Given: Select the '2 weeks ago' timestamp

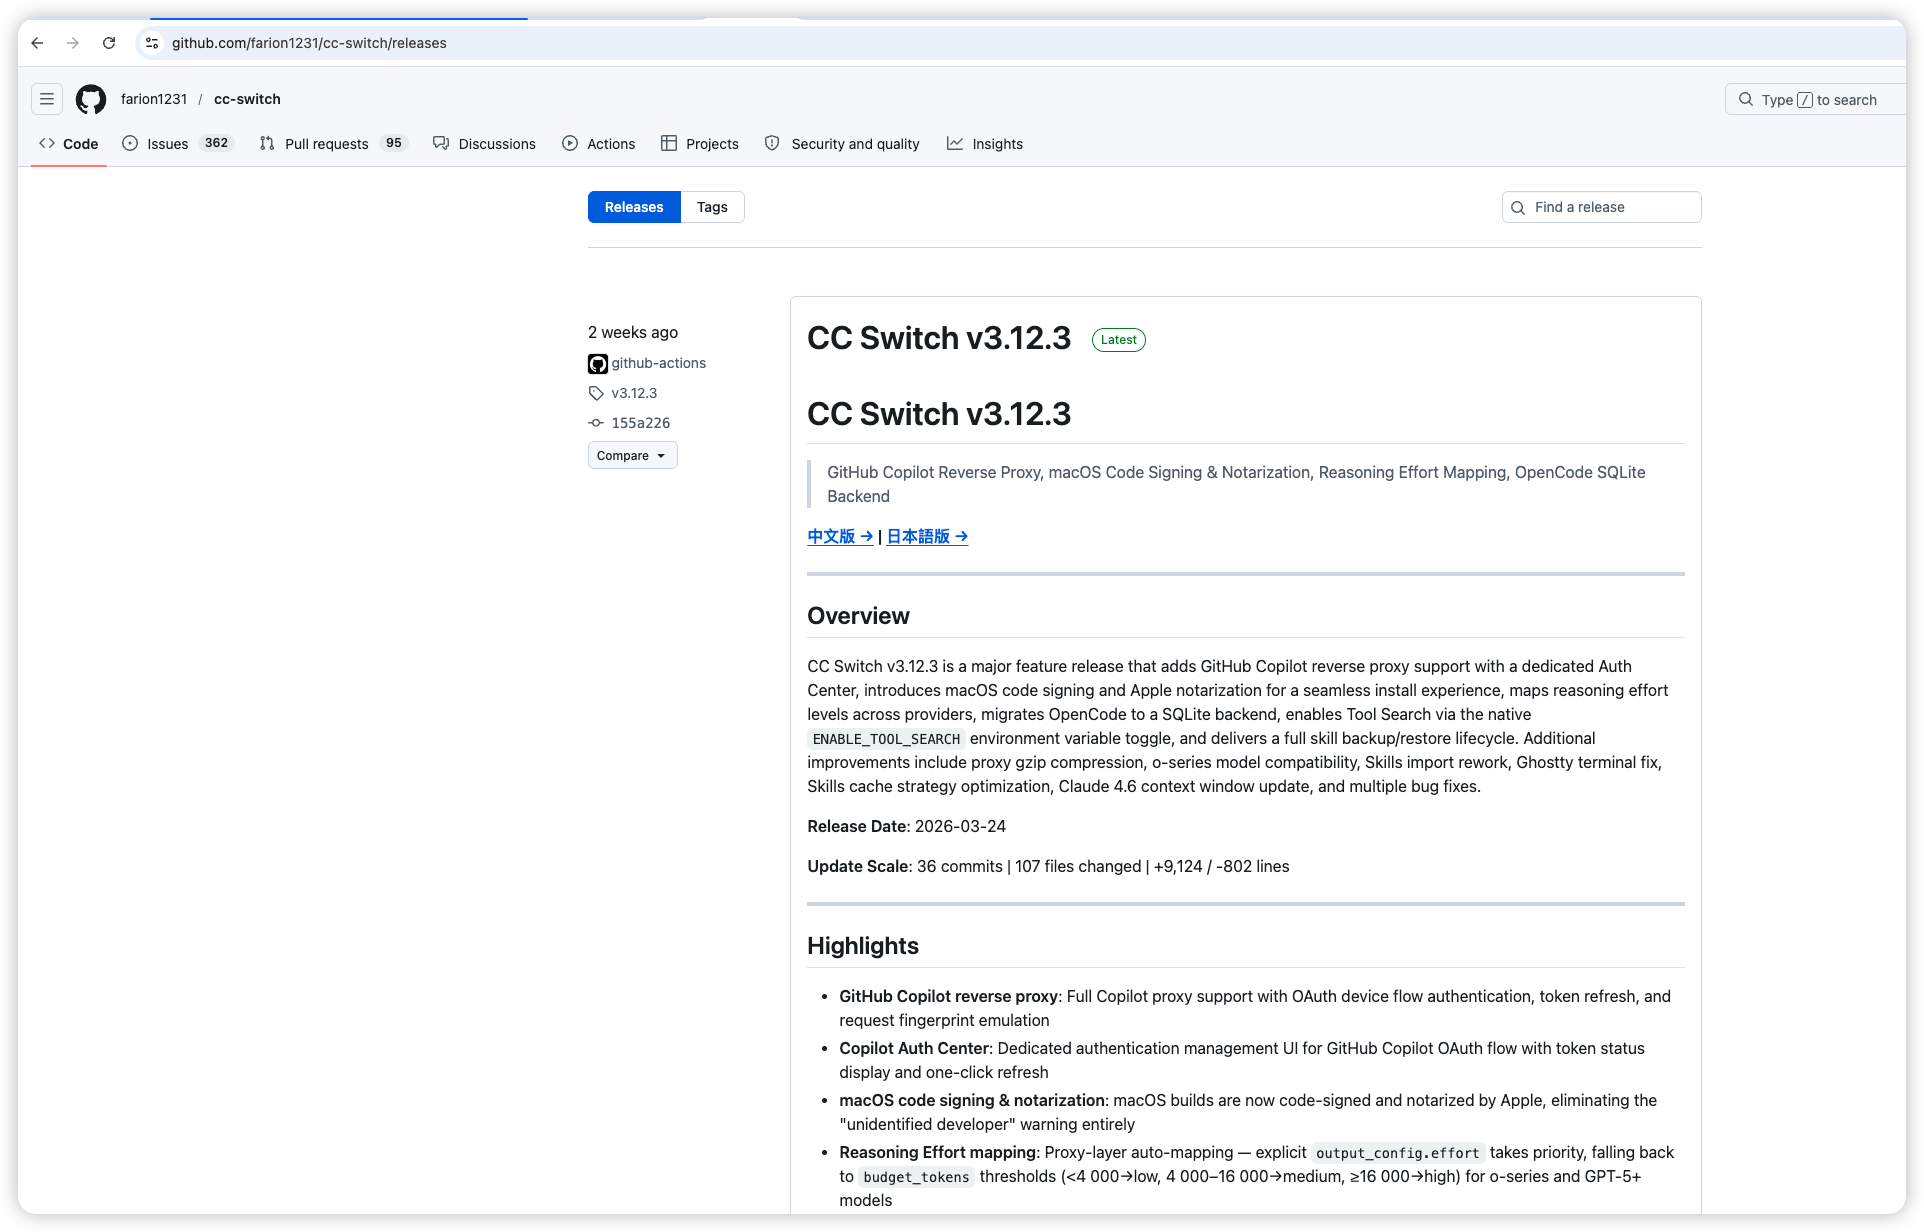Looking at the screenshot, I should pos(633,332).
